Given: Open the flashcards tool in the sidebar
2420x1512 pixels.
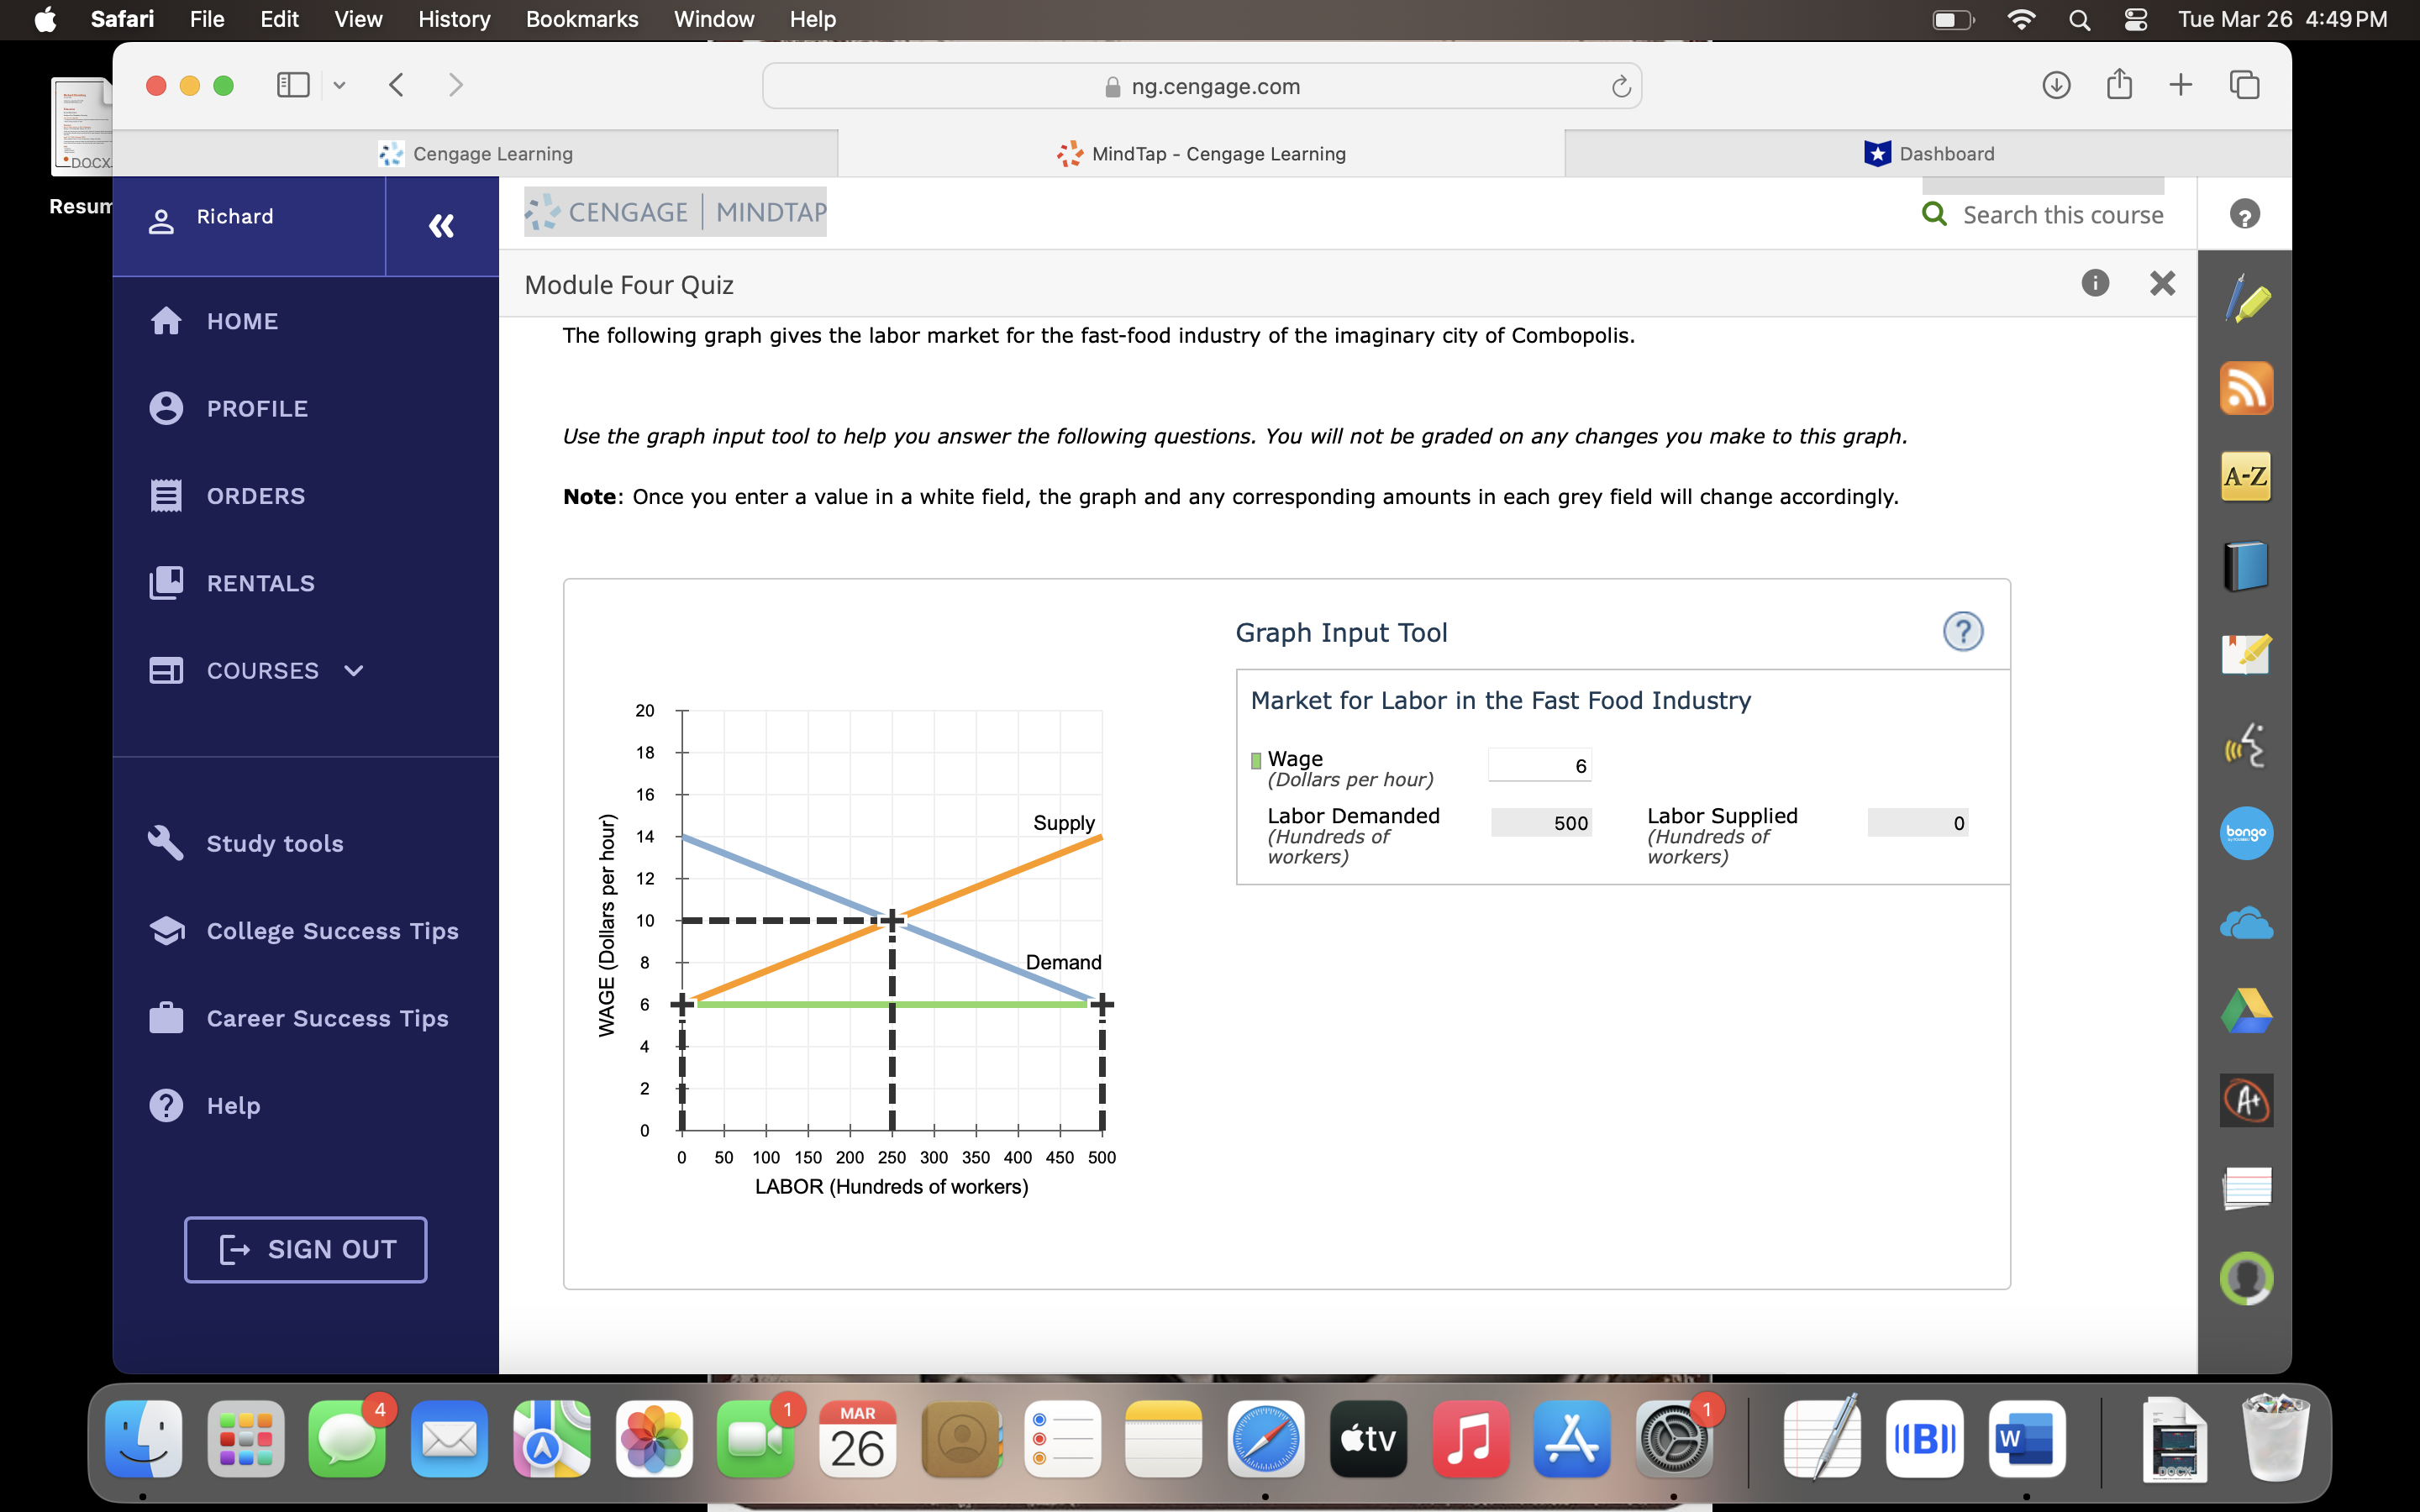Looking at the screenshot, I should click(x=2247, y=1189).
